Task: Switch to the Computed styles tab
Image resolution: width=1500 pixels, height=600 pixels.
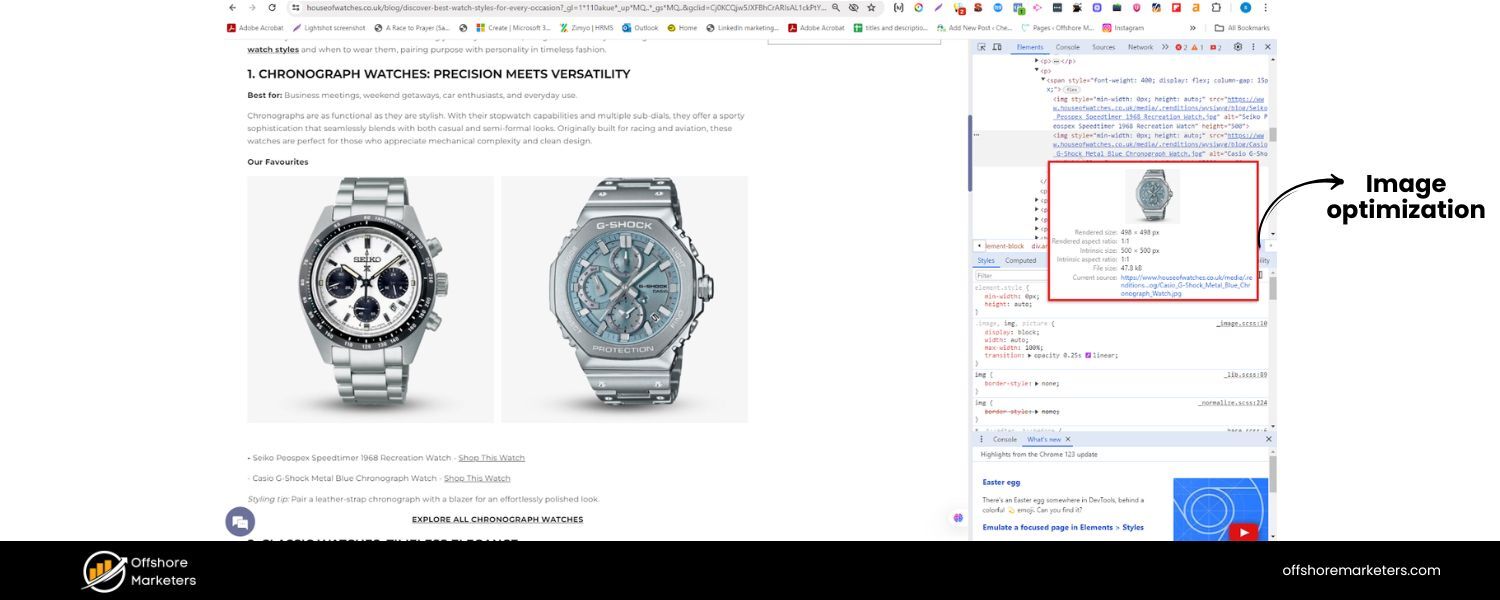Action: (x=1020, y=260)
